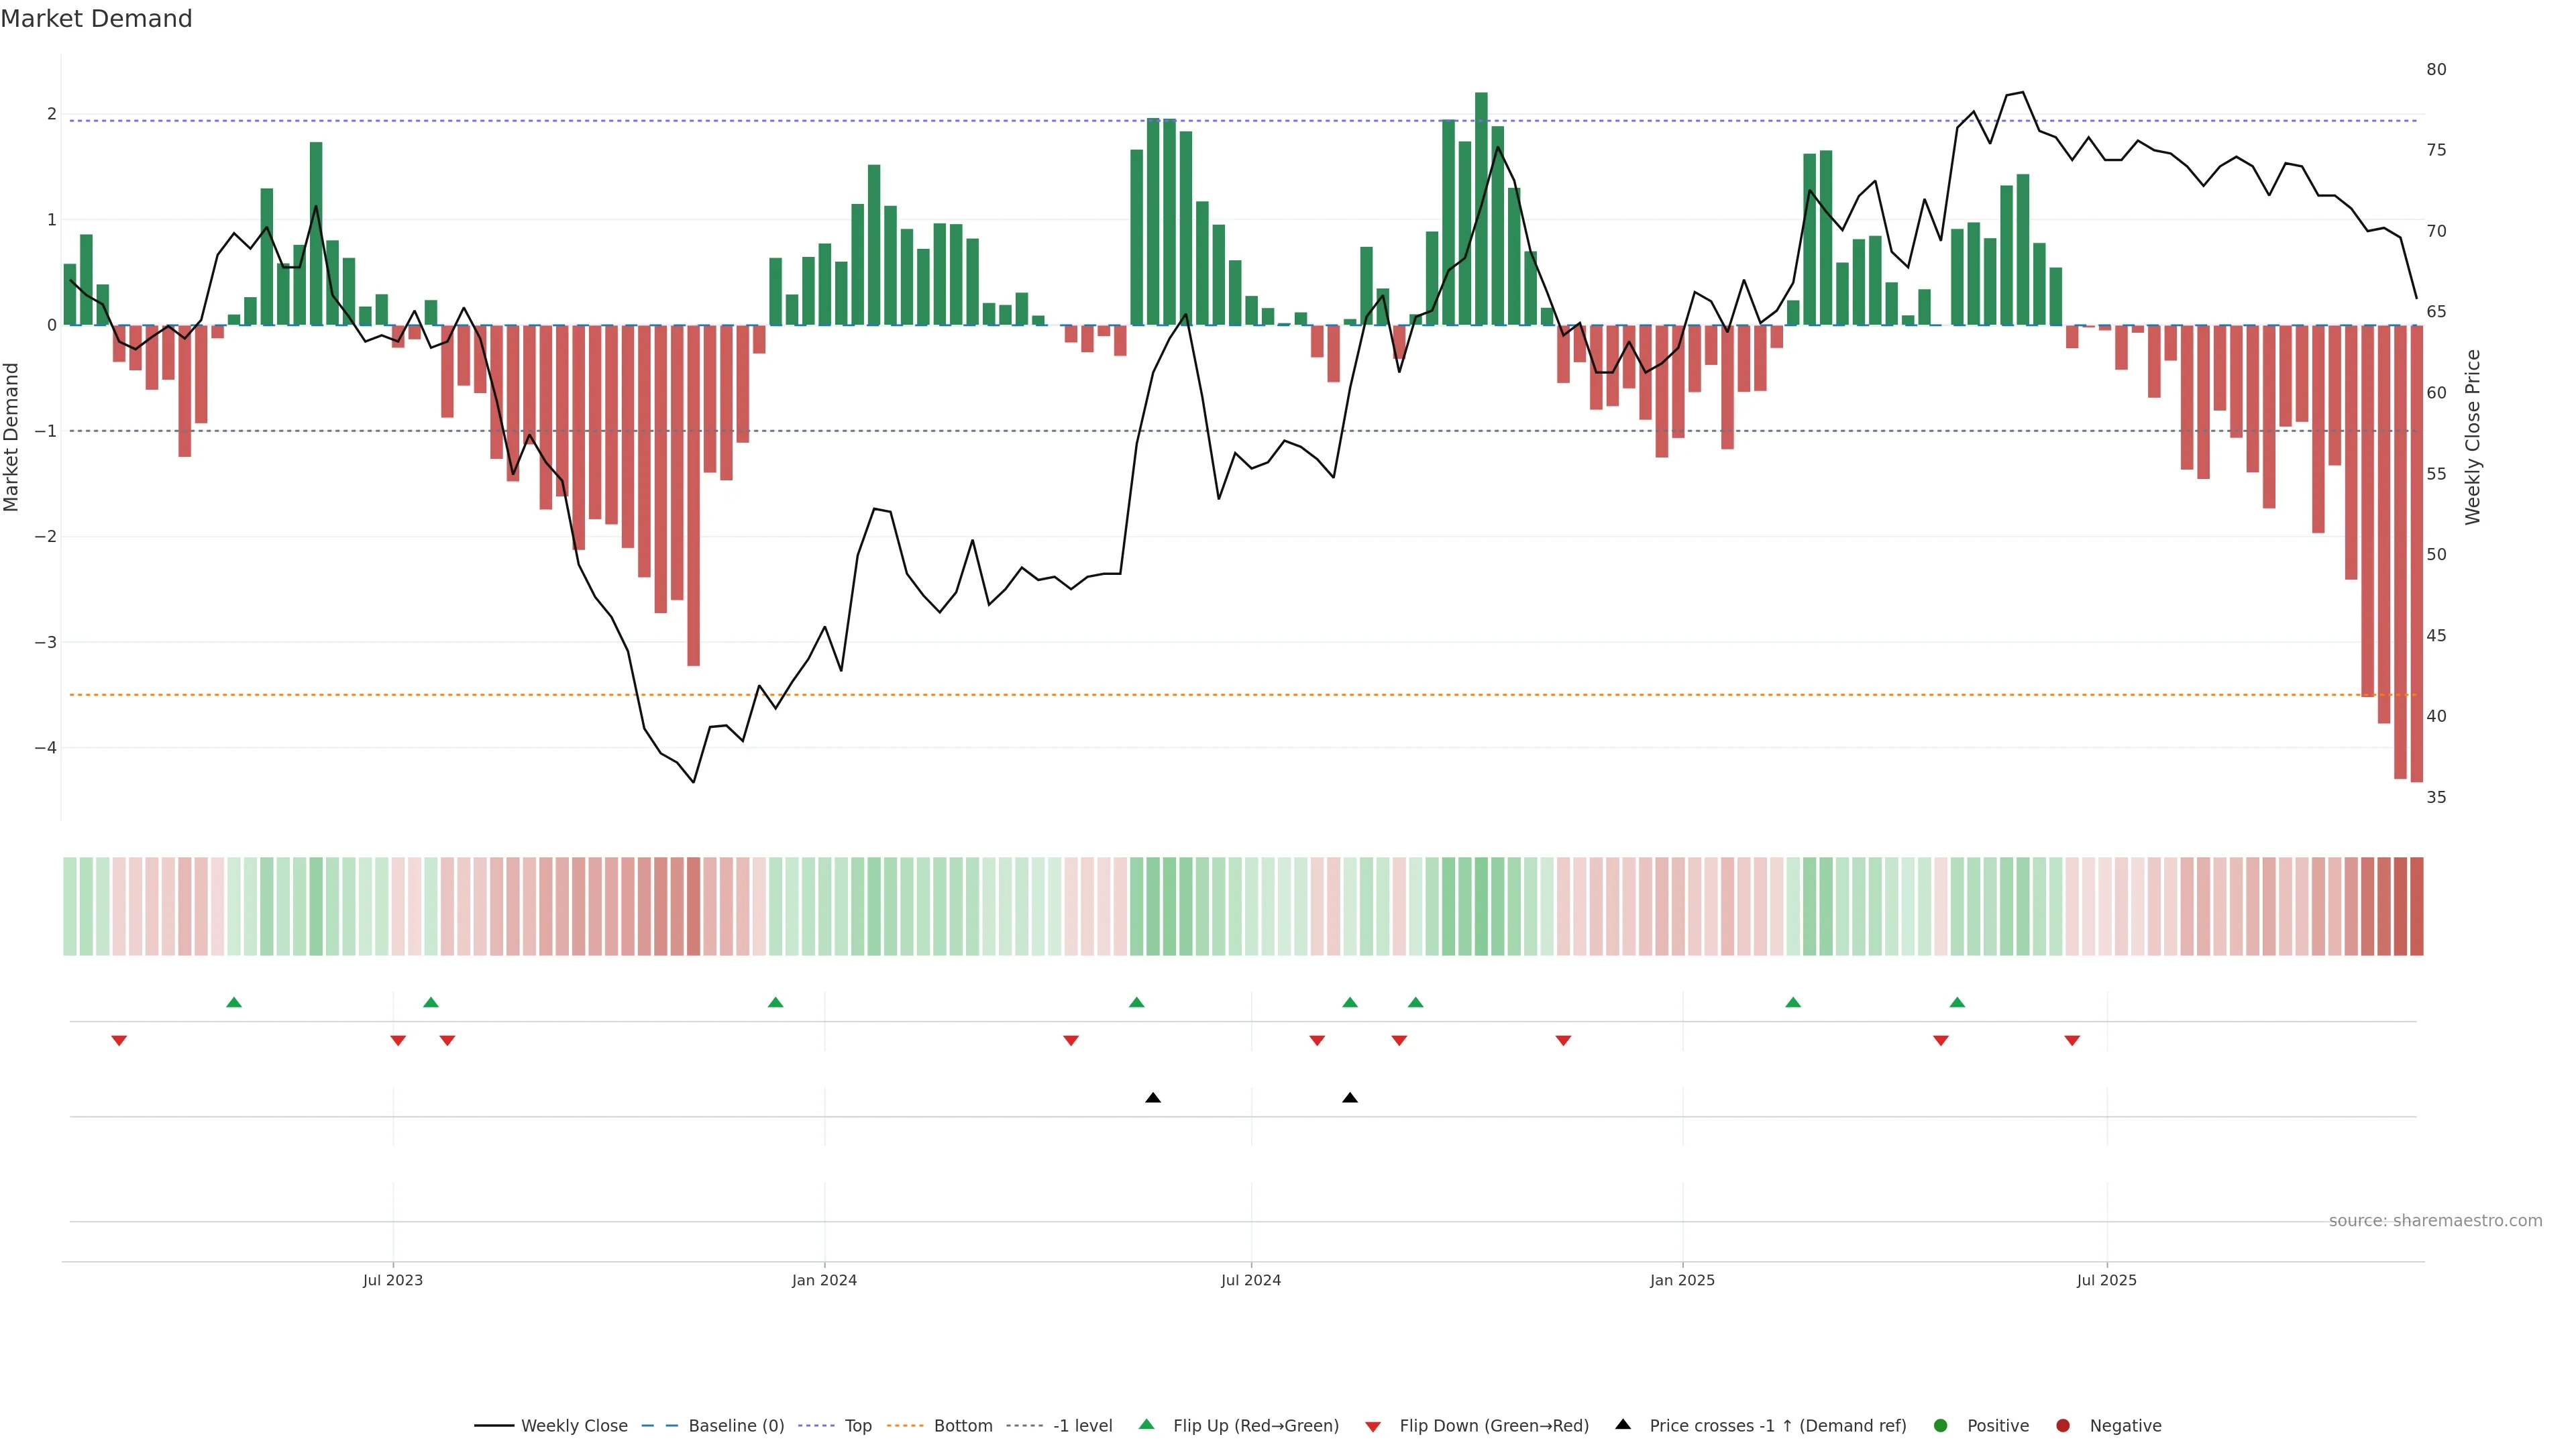The height and width of the screenshot is (1449, 2576).
Task: Click black Price crosses -1 legend icon
Action: coord(1623,1425)
